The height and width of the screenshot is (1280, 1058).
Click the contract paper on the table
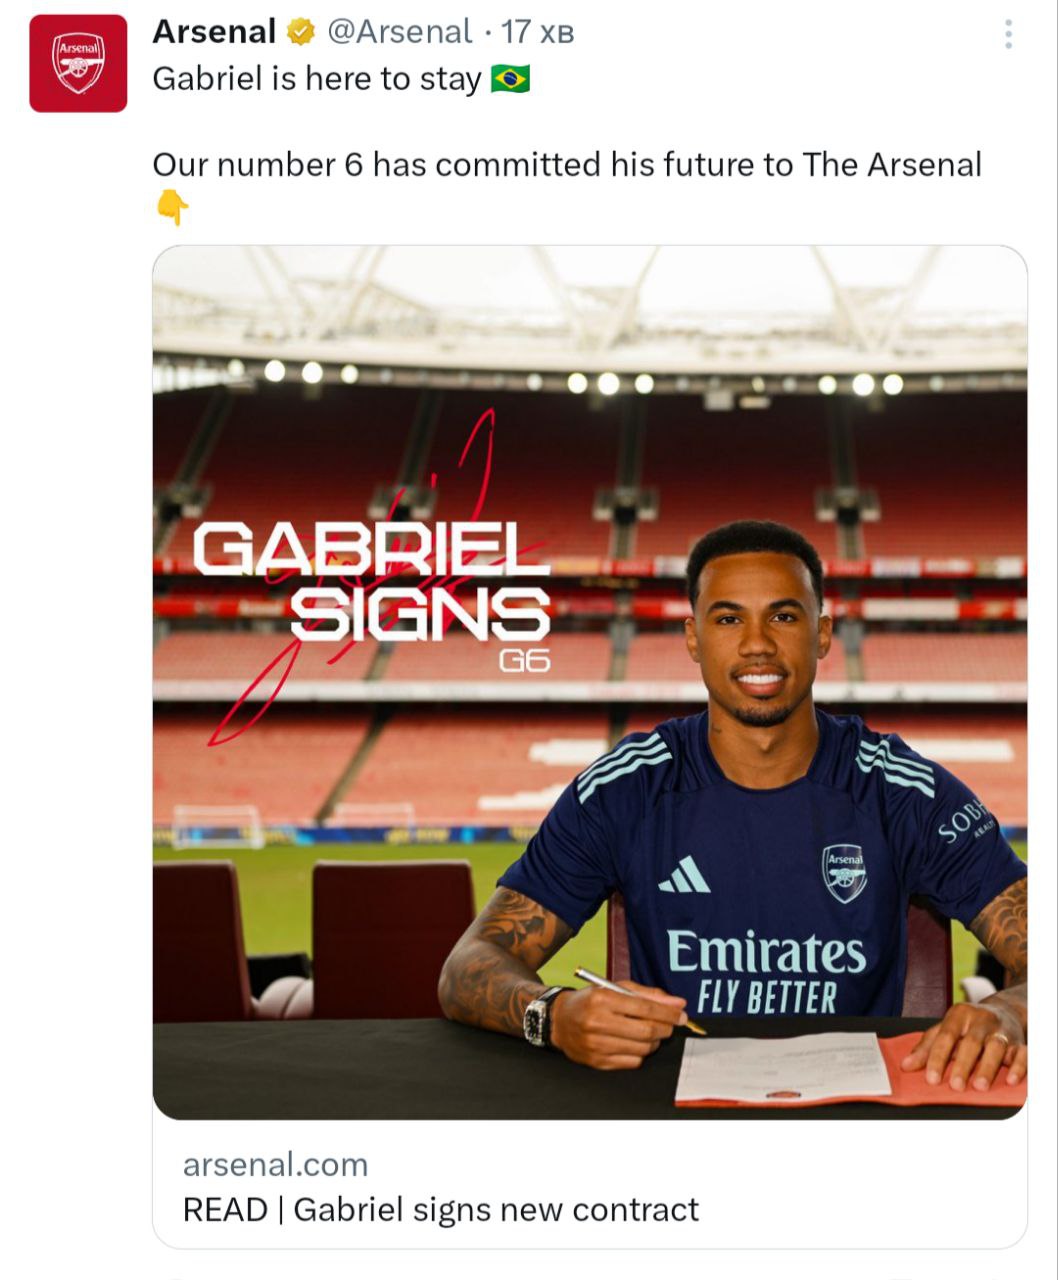point(784,1066)
